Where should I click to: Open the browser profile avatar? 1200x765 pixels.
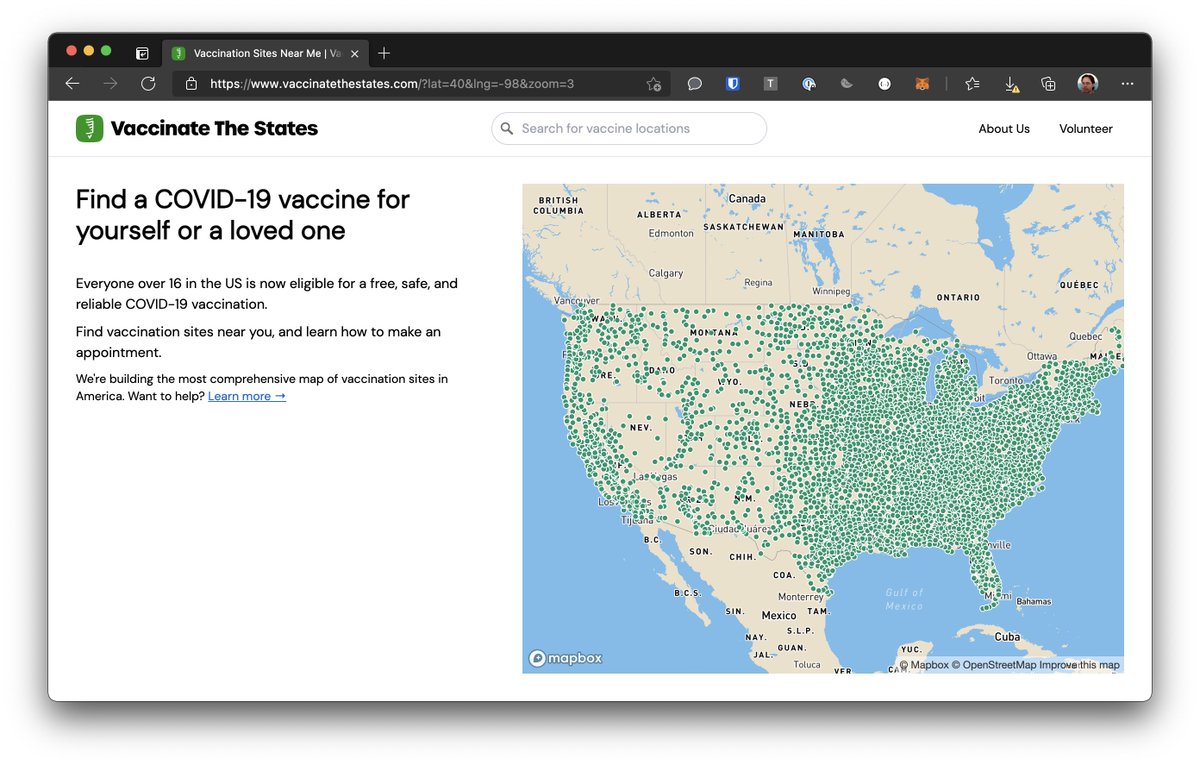point(1087,84)
